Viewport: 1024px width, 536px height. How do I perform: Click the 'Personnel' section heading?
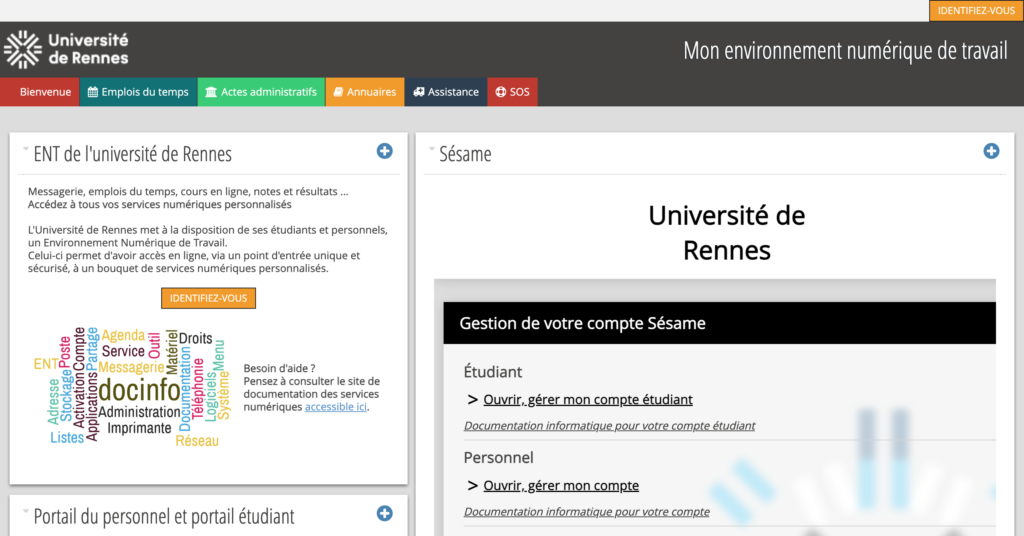(x=498, y=458)
